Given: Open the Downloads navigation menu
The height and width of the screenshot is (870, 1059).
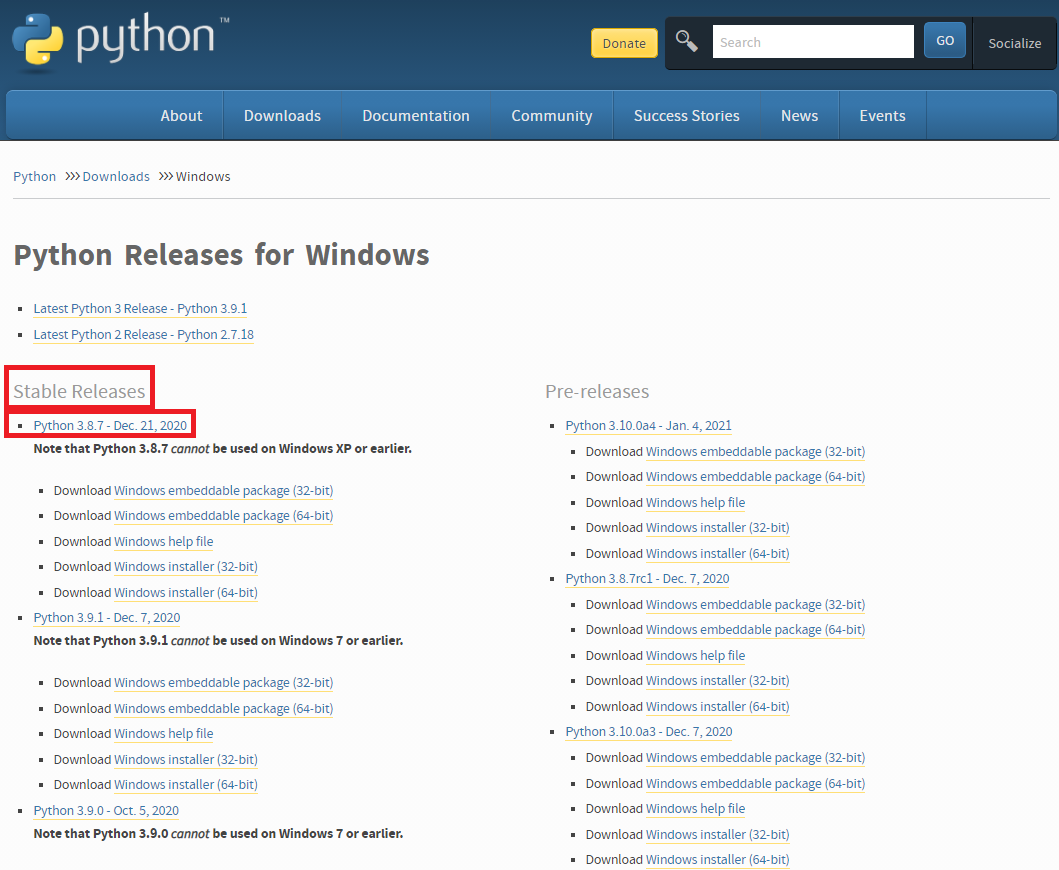Looking at the screenshot, I should pyautogui.click(x=282, y=116).
